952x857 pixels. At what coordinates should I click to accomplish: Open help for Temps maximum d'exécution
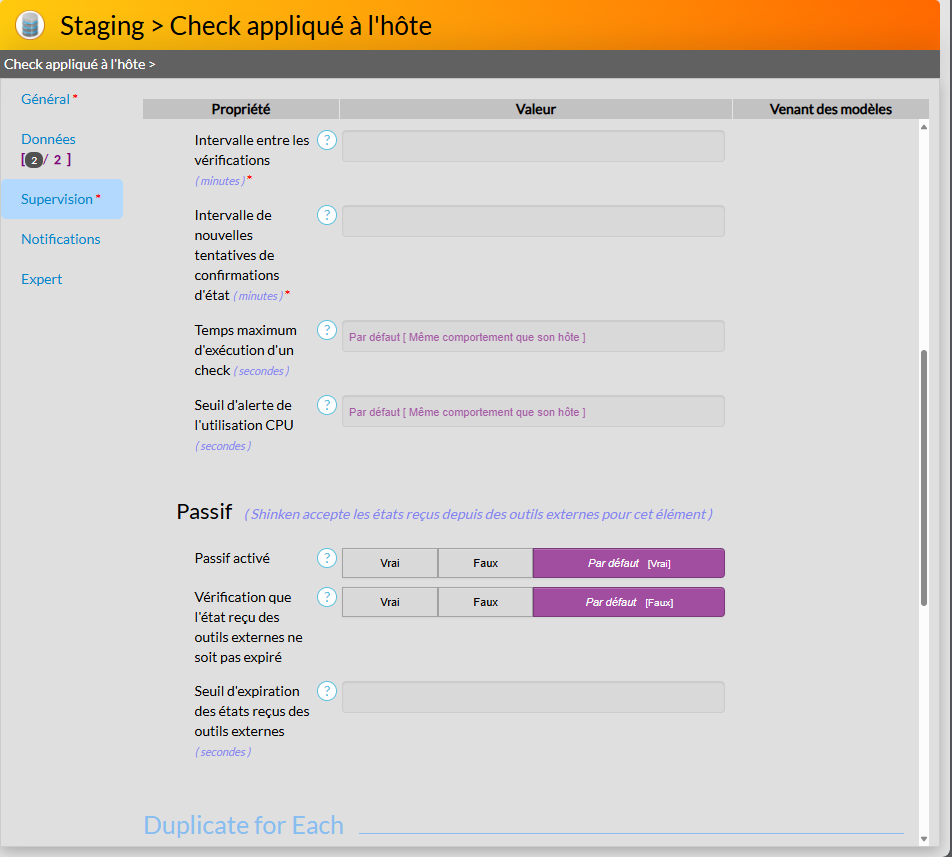[326, 330]
